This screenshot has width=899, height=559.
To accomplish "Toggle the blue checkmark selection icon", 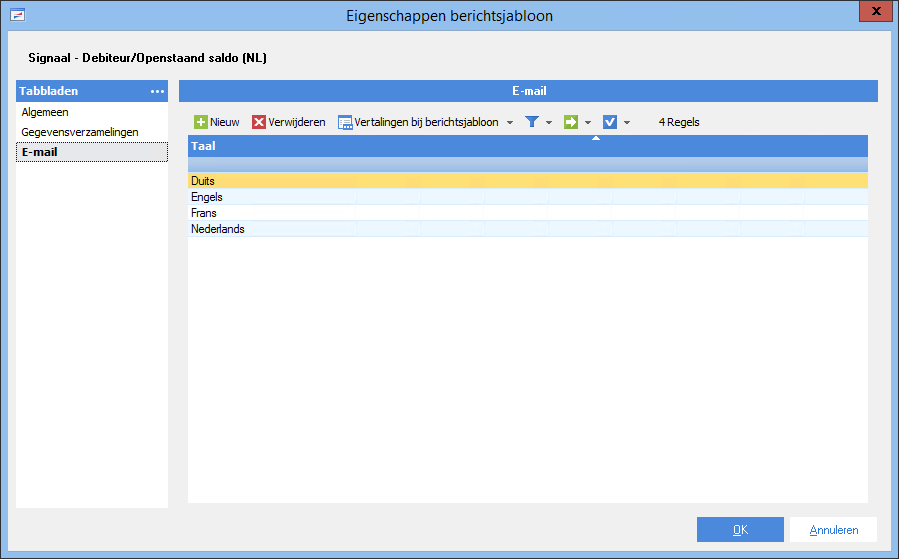I will point(609,122).
